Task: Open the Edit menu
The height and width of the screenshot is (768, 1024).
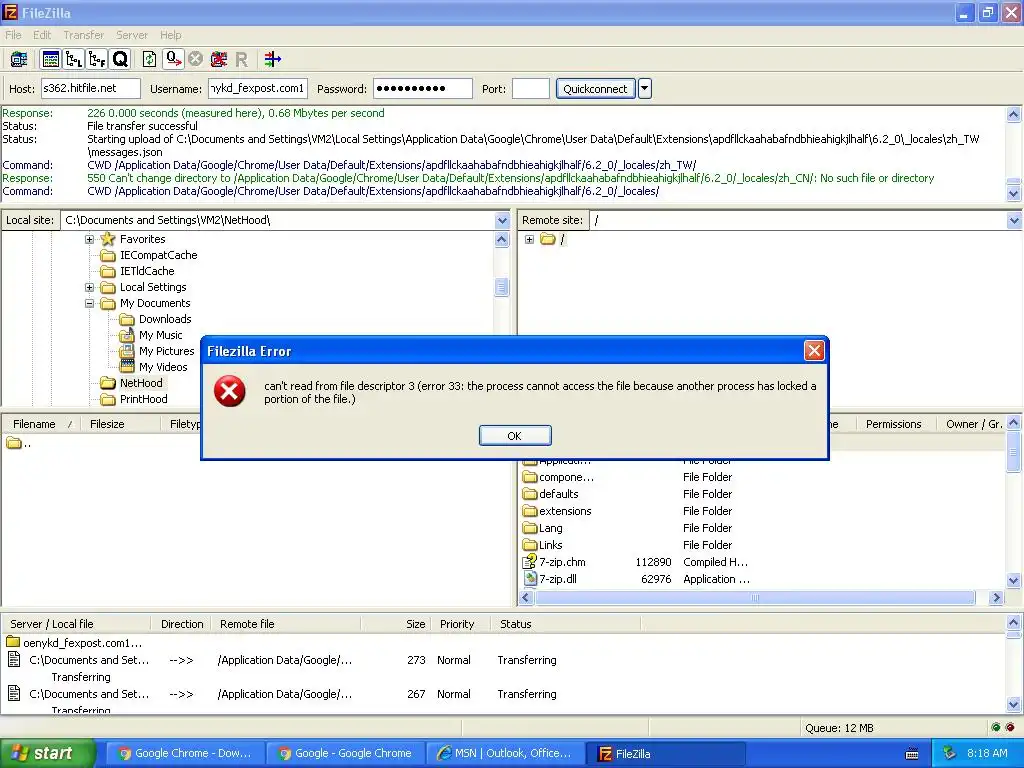Action: pyautogui.click(x=42, y=35)
